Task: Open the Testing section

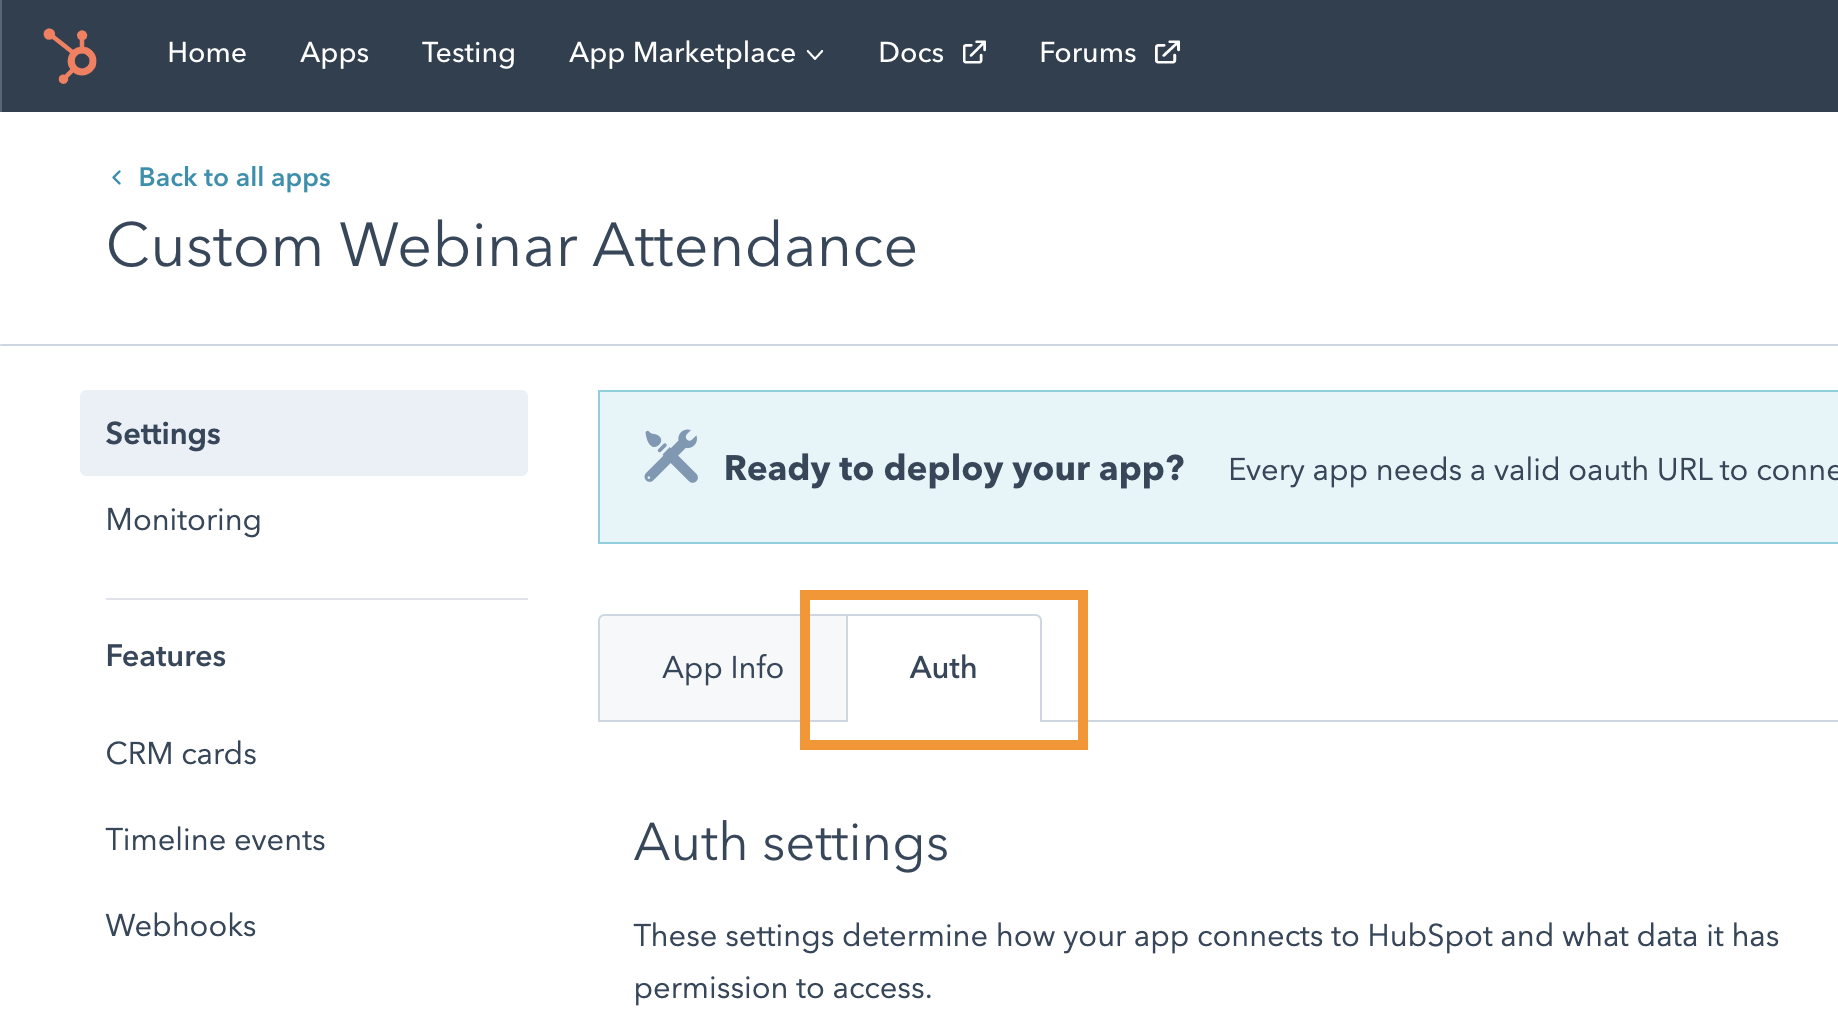Action: (468, 54)
